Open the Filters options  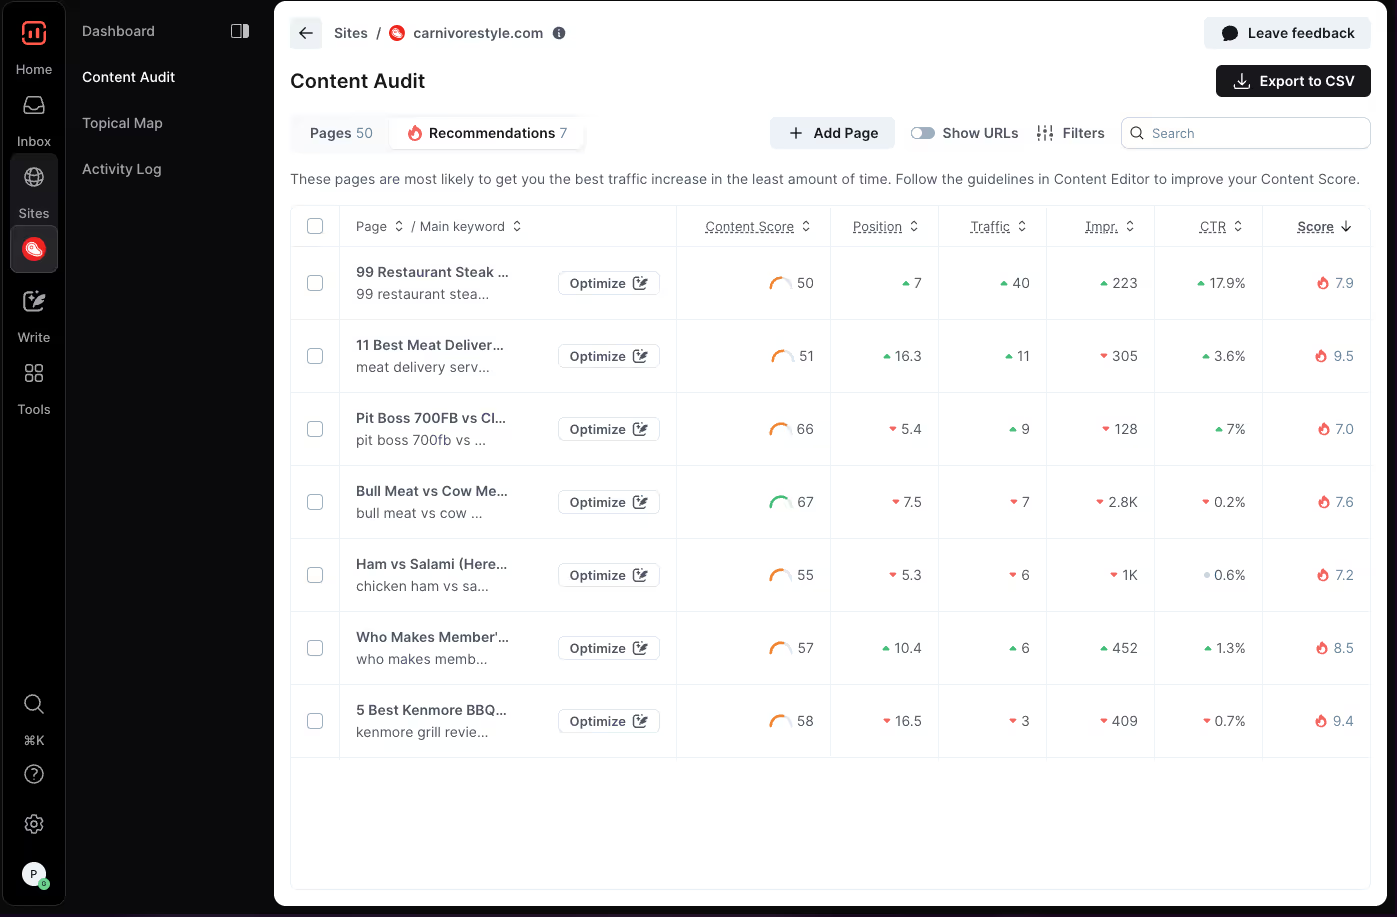click(1070, 132)
